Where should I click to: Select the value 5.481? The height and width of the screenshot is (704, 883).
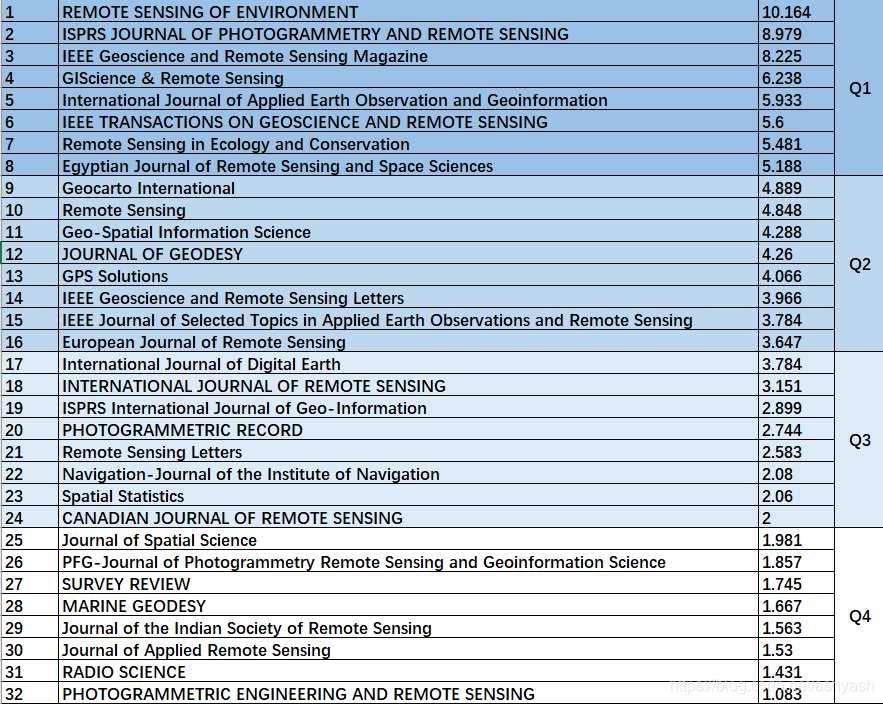click(x=796, y=144)
